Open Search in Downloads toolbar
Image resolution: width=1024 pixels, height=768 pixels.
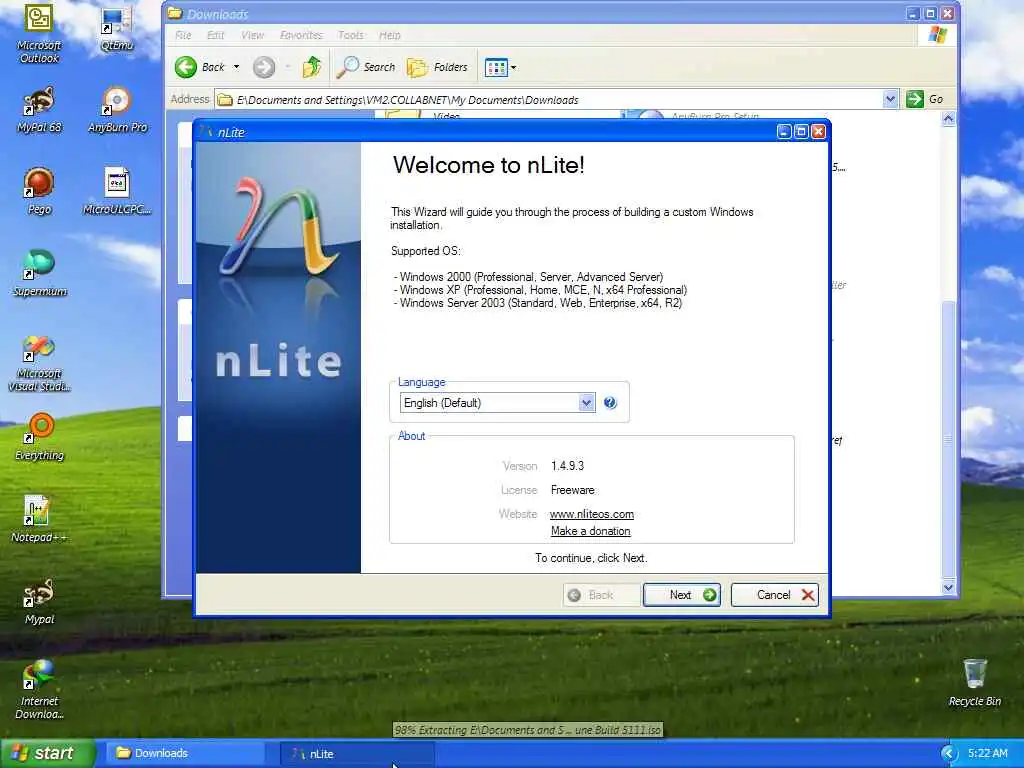tap(366, 67)
